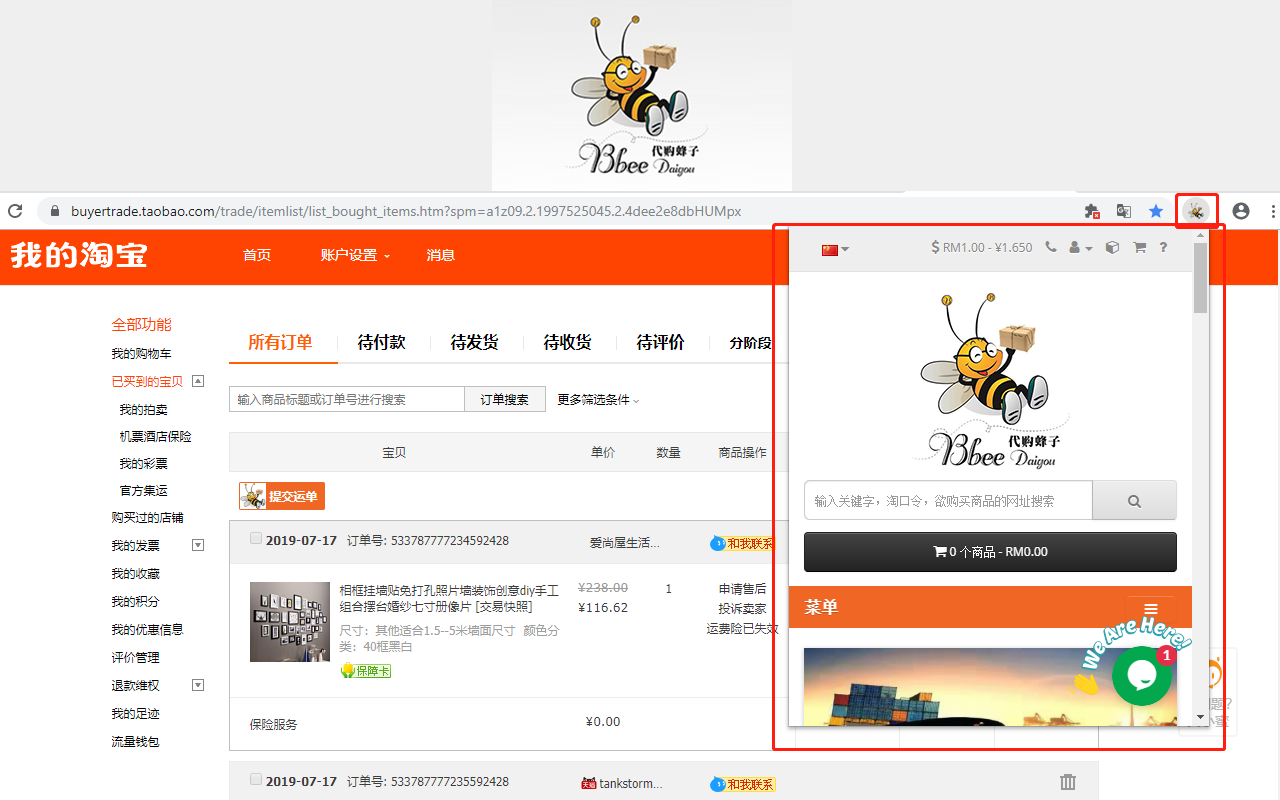Click the 申请售后 link

[742, 589]
